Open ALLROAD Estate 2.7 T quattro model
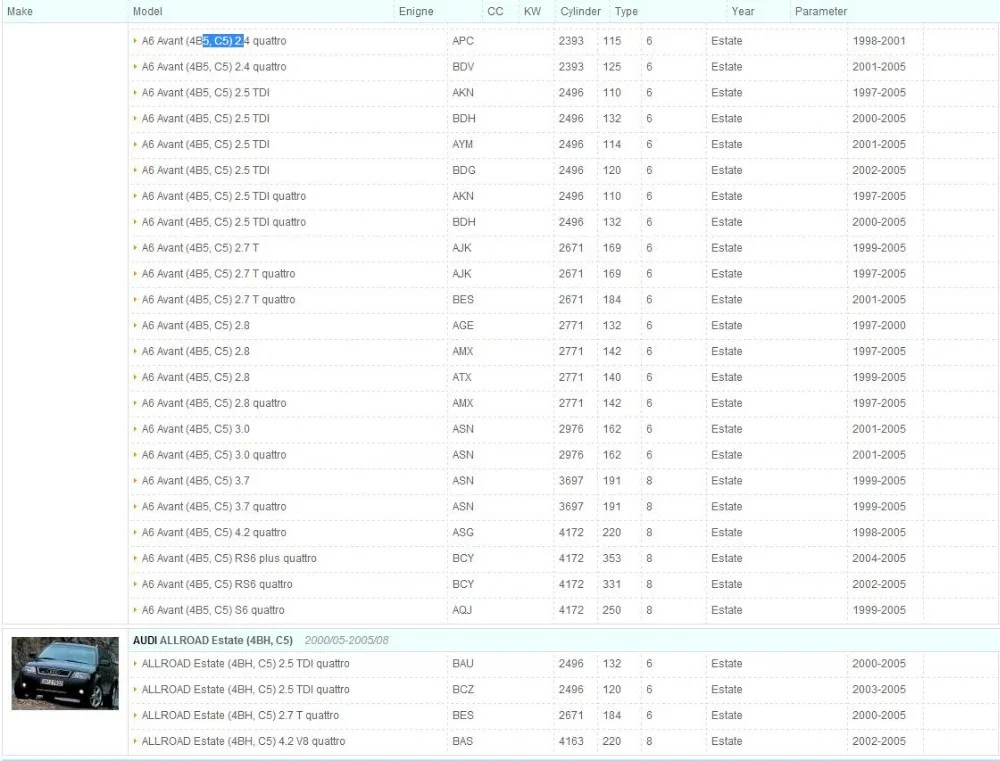 coord(240,716)
